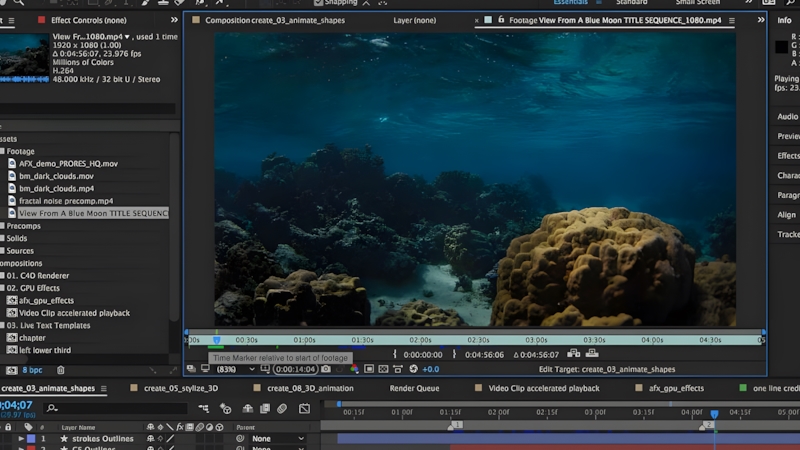Click the 8 bpc color depth button
800x450 pixels.
(33, 370)
